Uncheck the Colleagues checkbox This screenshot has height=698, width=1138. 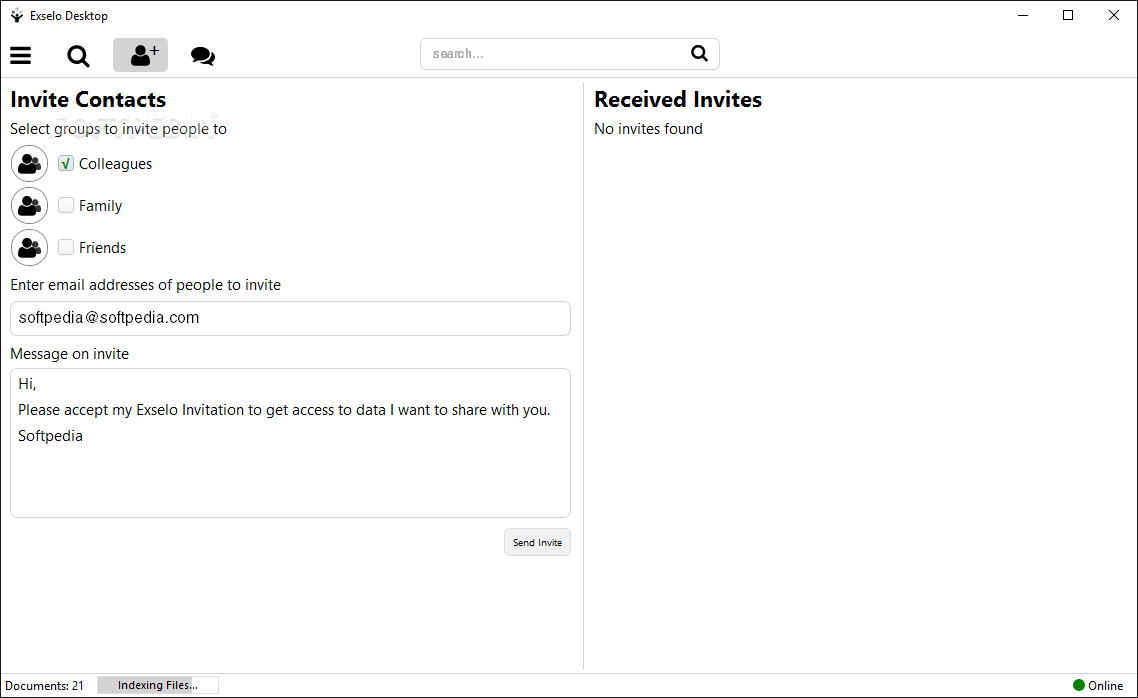point(66,163)
